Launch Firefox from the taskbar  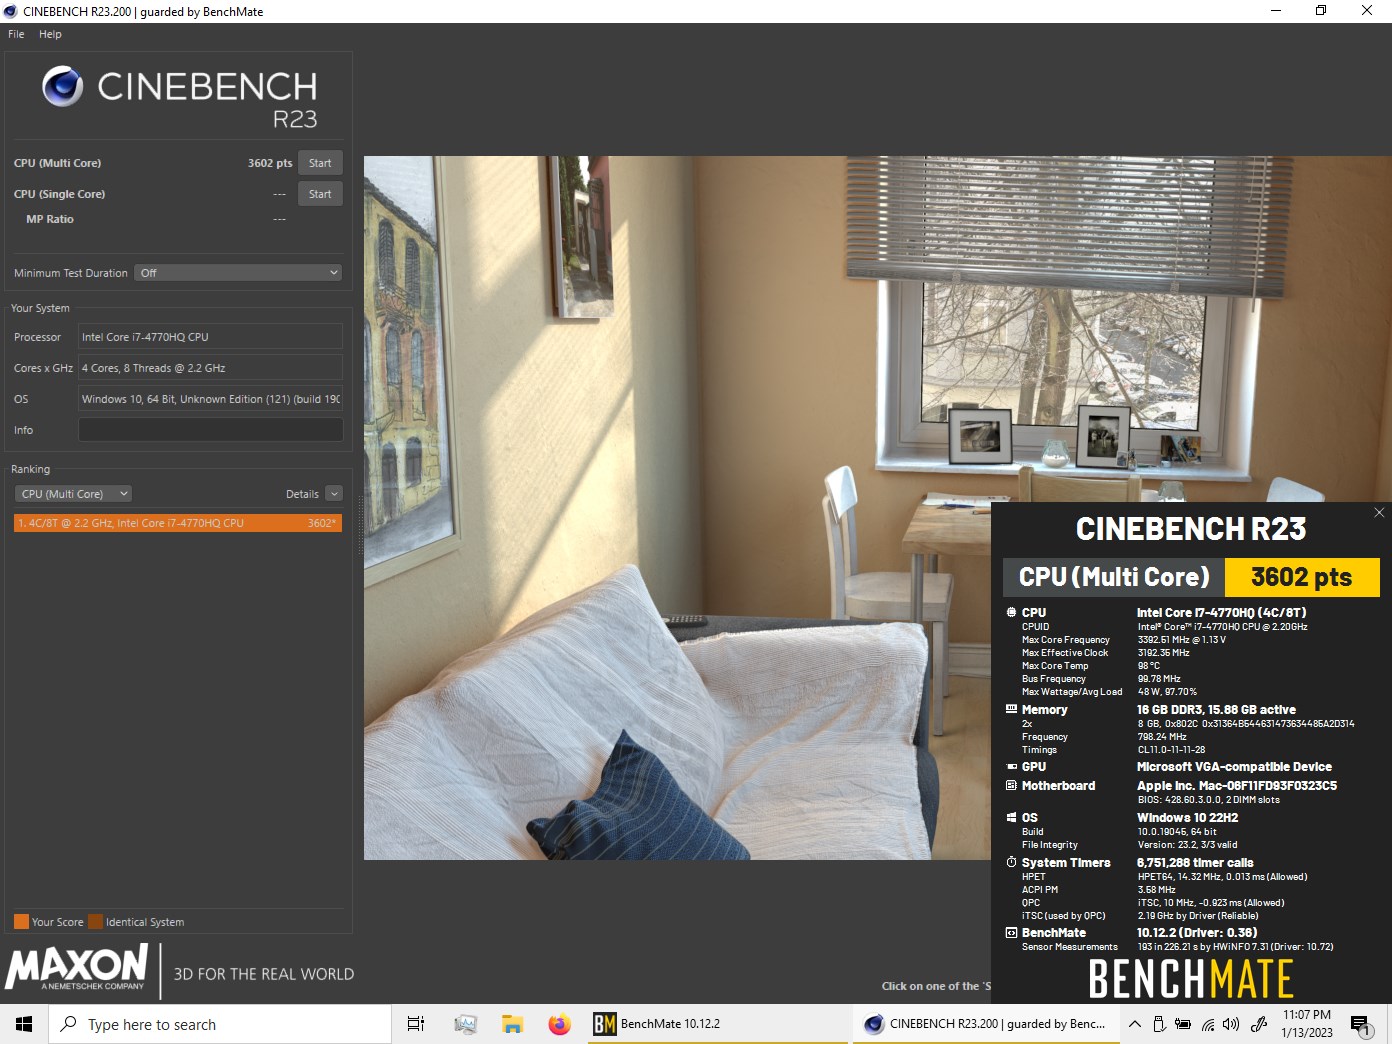point(560,1024)
